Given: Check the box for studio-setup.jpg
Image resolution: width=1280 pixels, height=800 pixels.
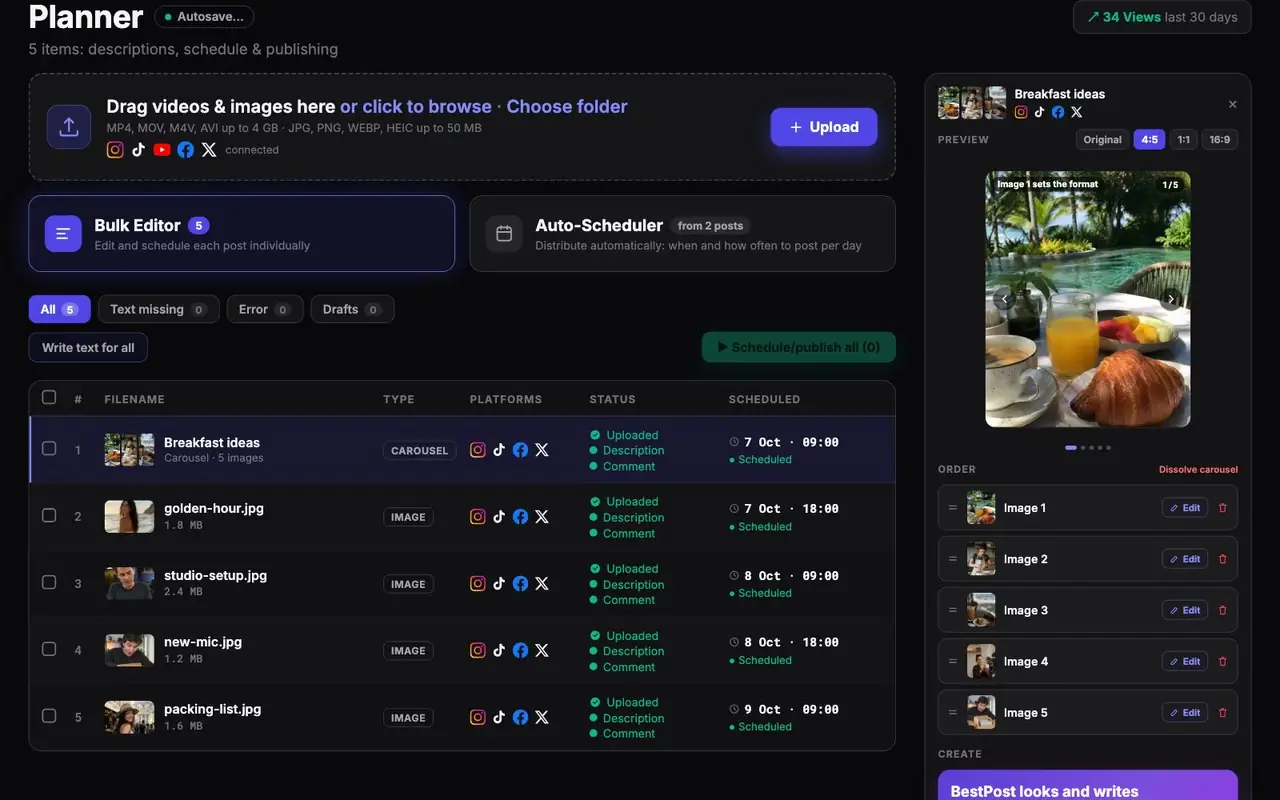Looking at the screenshot, I should pyautogui.click(x=49, y=582).
